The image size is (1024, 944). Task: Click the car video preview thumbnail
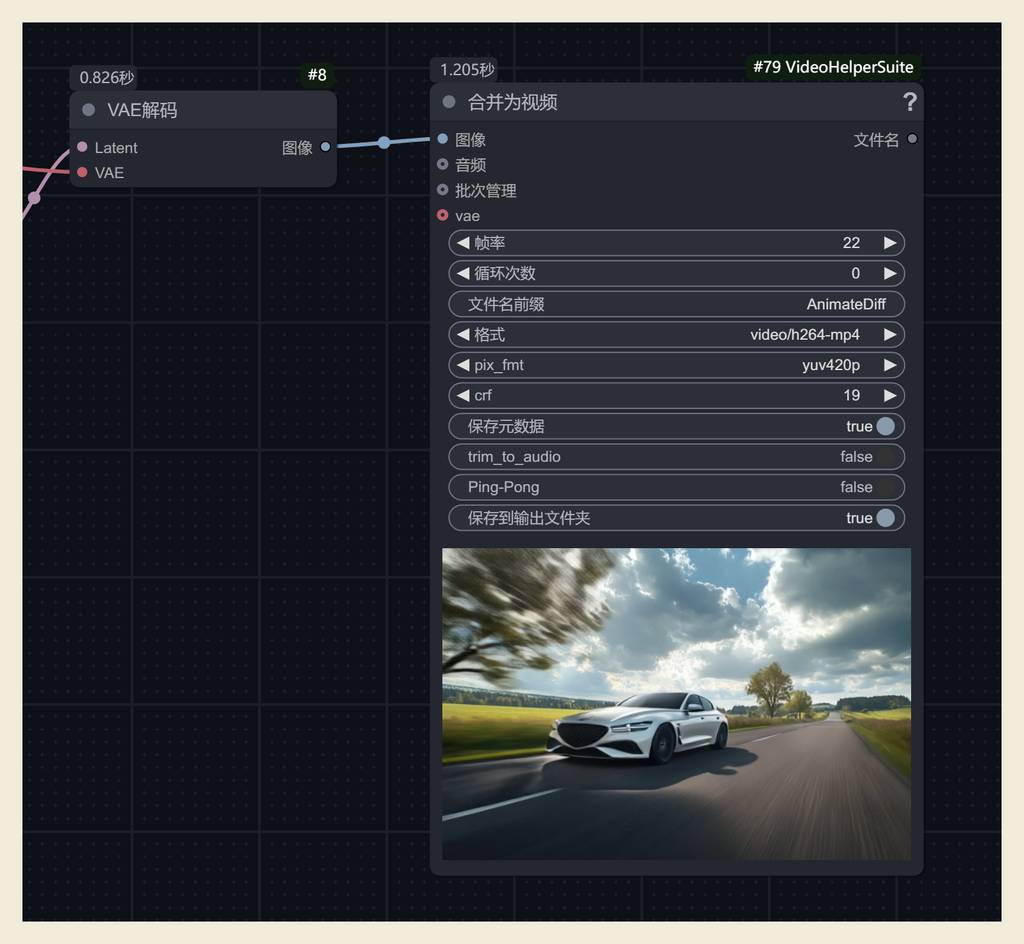676,703
